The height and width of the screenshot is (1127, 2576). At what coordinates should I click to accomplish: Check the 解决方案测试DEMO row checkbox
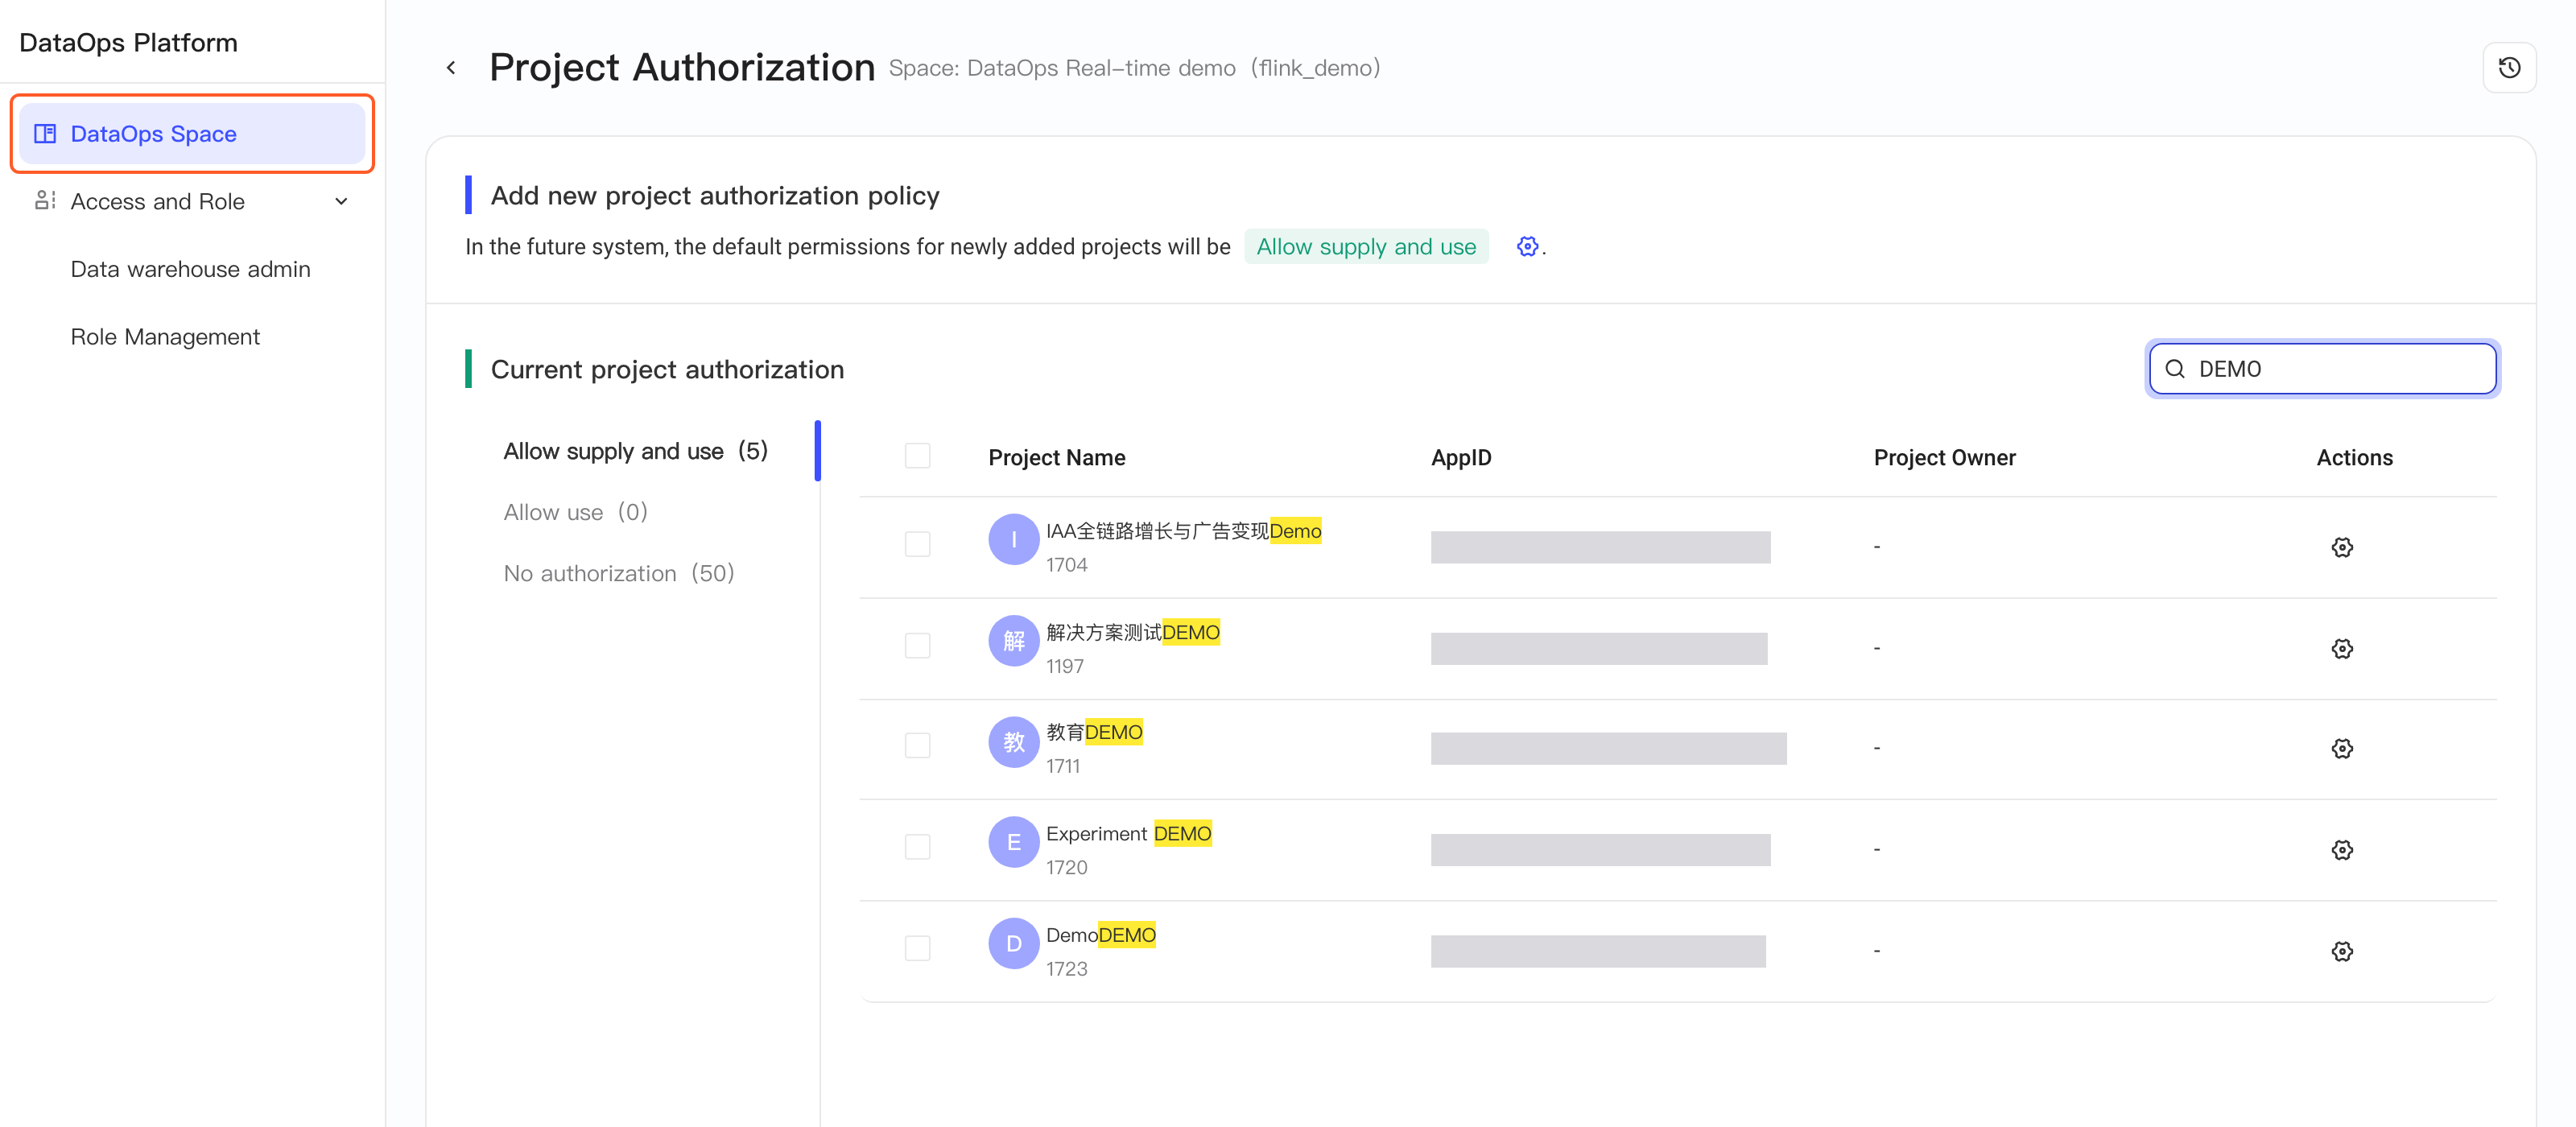point(917,645)
